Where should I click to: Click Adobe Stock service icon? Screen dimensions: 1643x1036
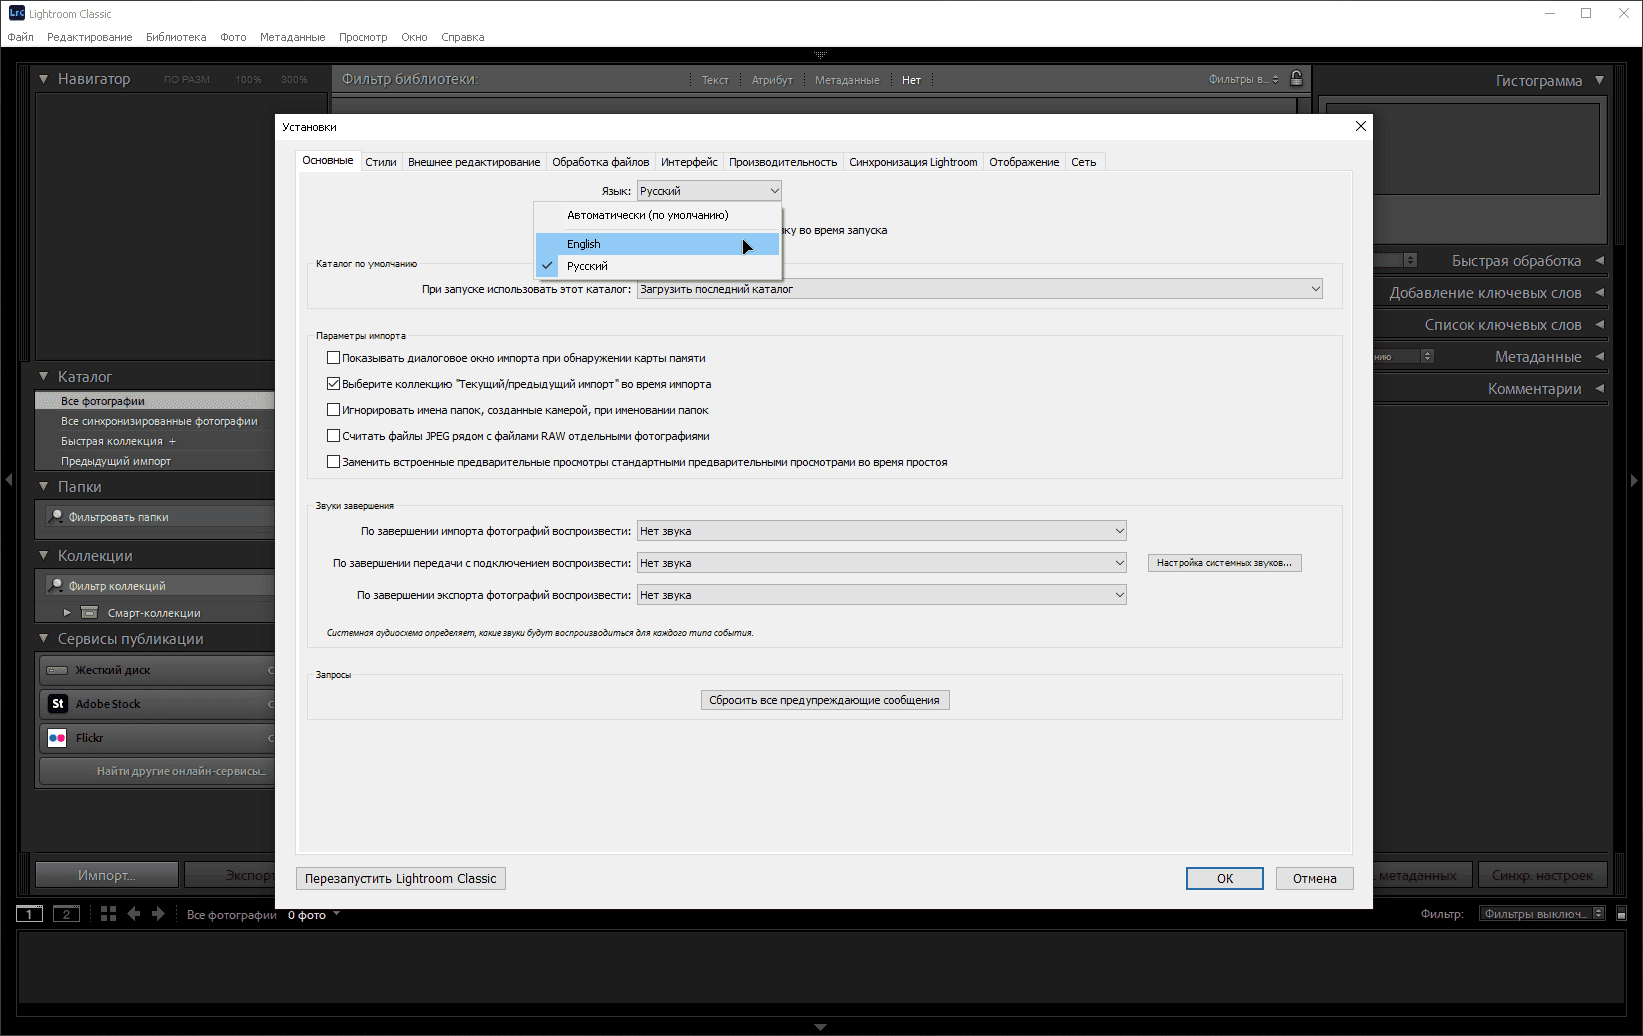pos(58,704)
